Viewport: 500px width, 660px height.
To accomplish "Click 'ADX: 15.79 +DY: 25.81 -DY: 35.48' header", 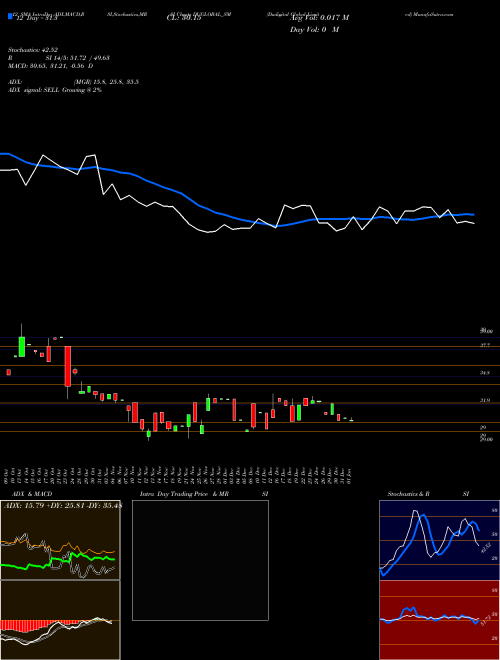I will tap(62, 505).
